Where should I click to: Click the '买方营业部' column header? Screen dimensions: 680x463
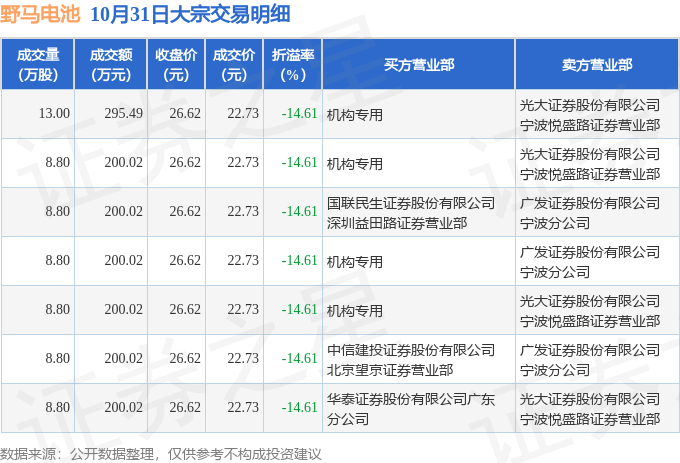pyautogui.click(x=418, y=65)
